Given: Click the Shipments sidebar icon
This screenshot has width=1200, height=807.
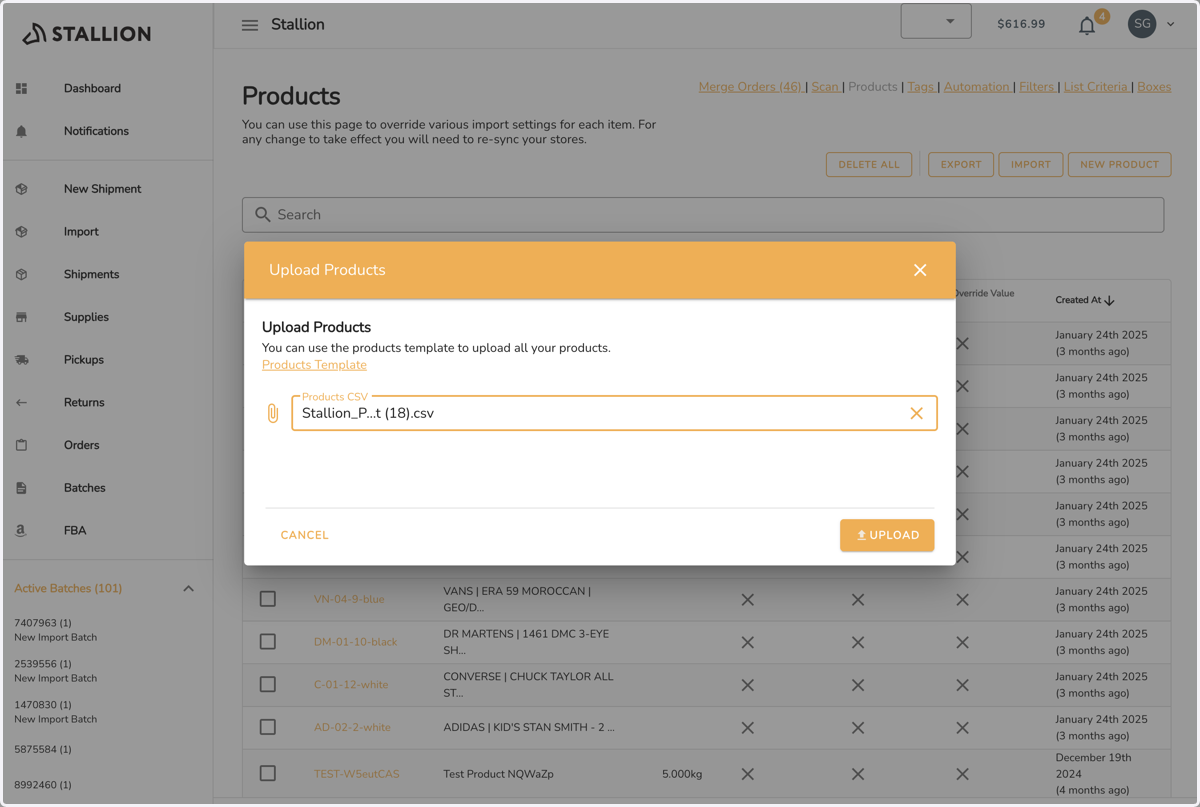Looking at the screenshot, I should coord(22,274).
